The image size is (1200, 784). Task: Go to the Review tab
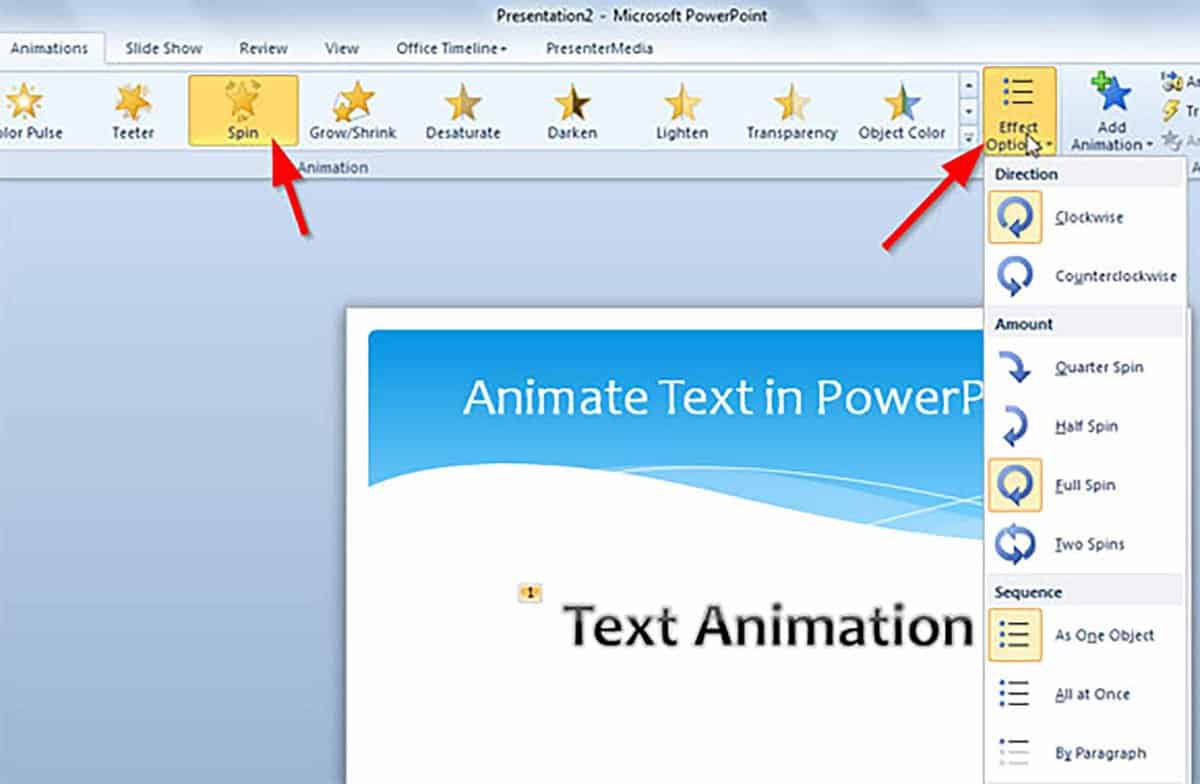[264, 48]
